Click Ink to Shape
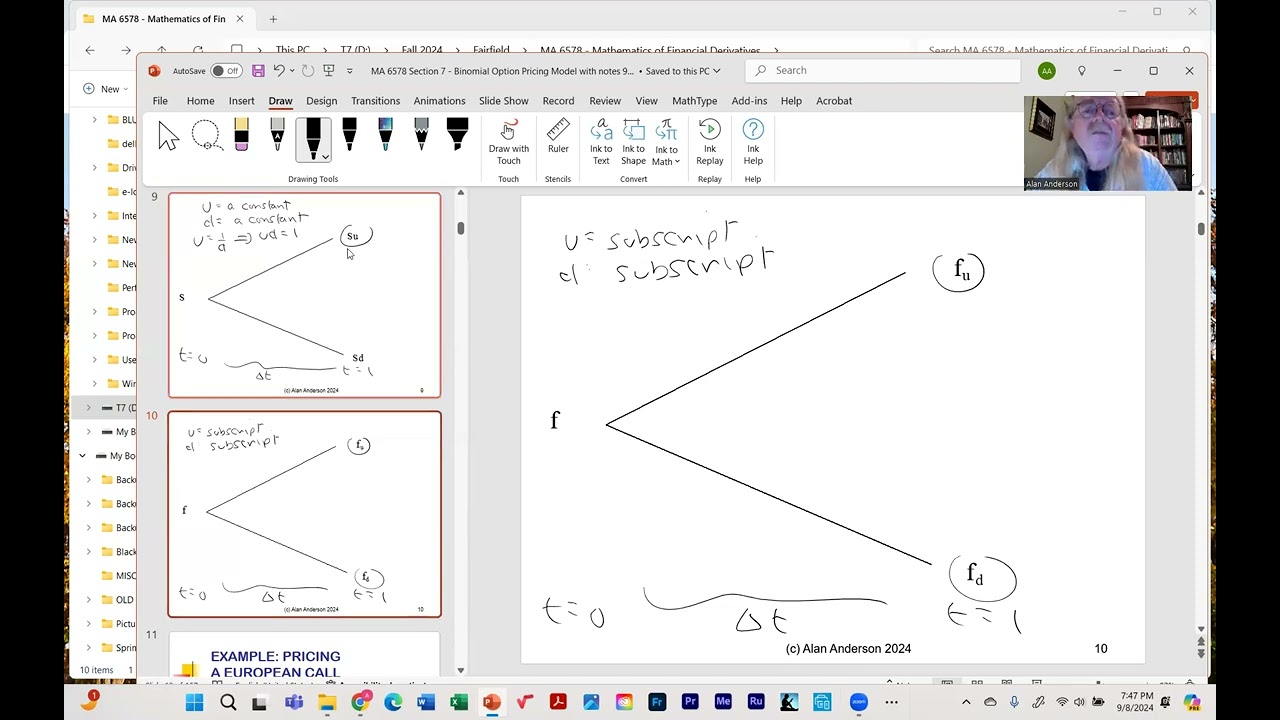 coord(633,142)
